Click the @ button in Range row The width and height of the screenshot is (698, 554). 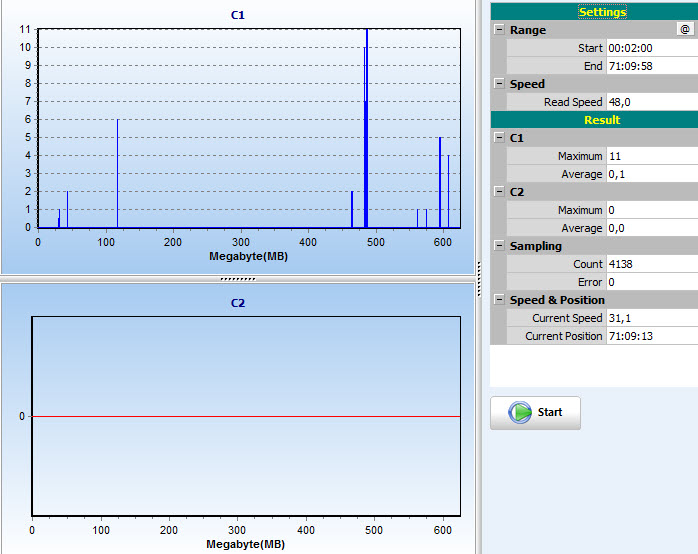(x=685, y=29)
